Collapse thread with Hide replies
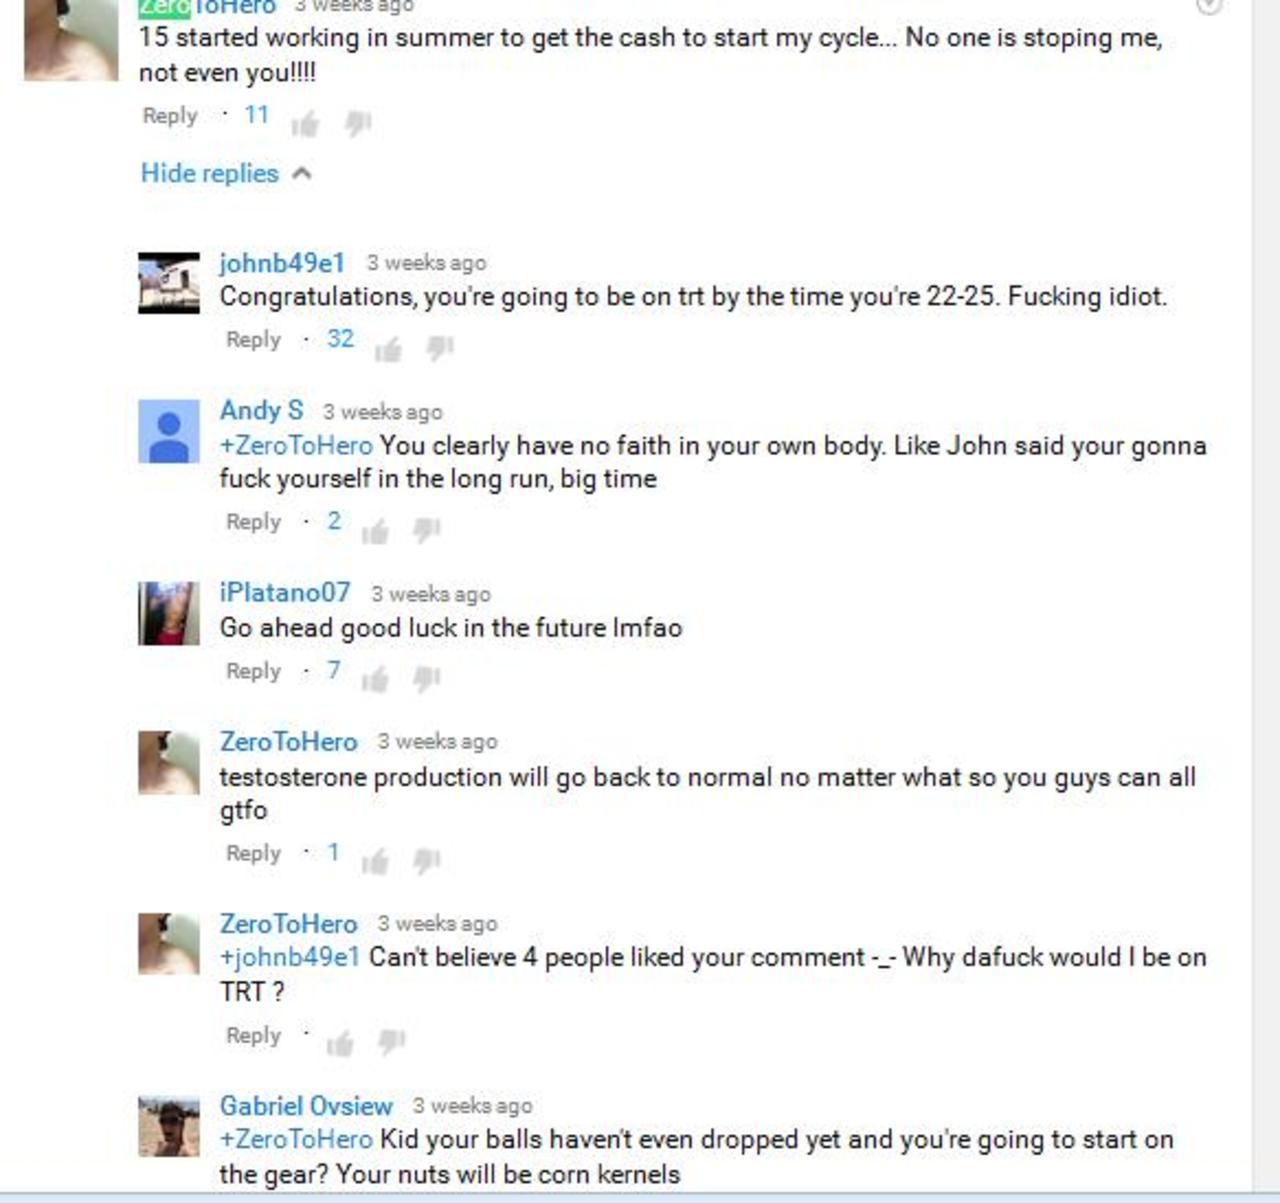 210,173
